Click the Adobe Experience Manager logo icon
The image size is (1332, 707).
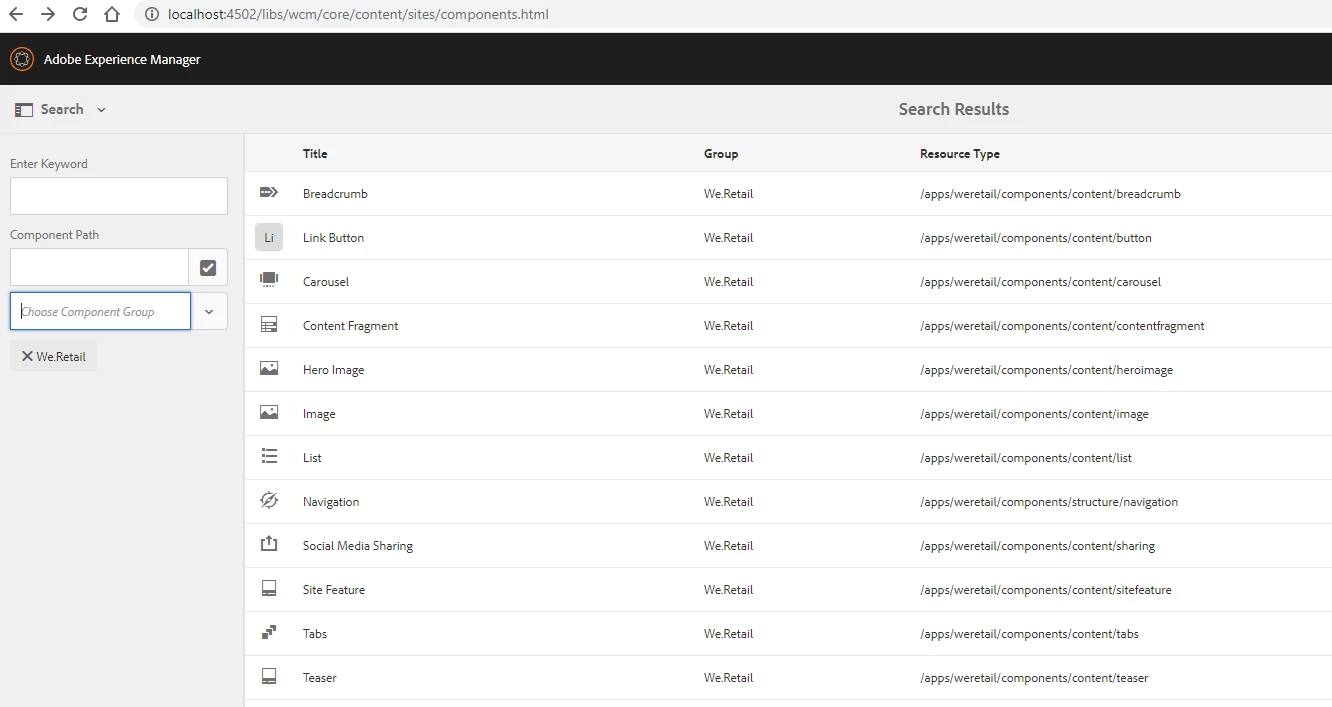pyautogui.click(x=22, y=59)
